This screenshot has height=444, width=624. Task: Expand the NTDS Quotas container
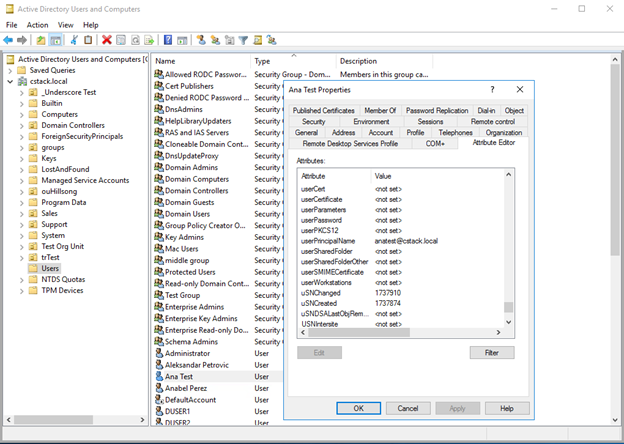pyautogui.click(x=22, y=280)
